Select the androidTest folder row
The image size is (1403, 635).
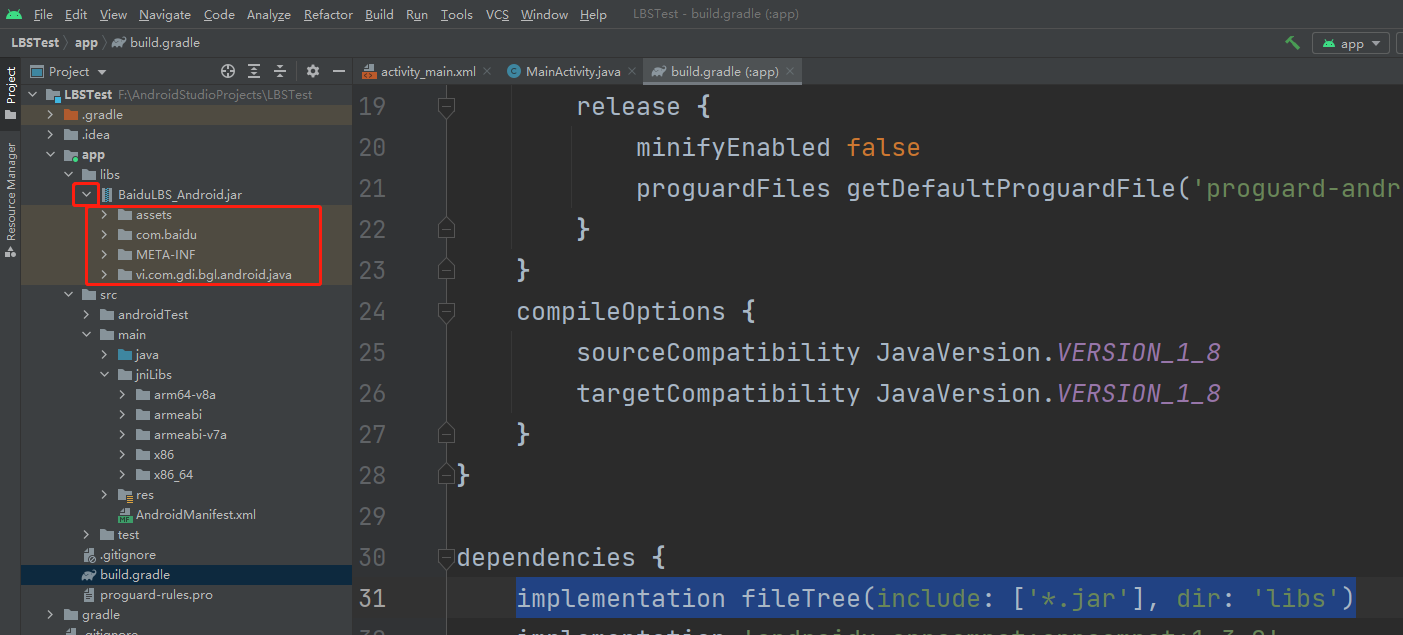click(153, 314)
